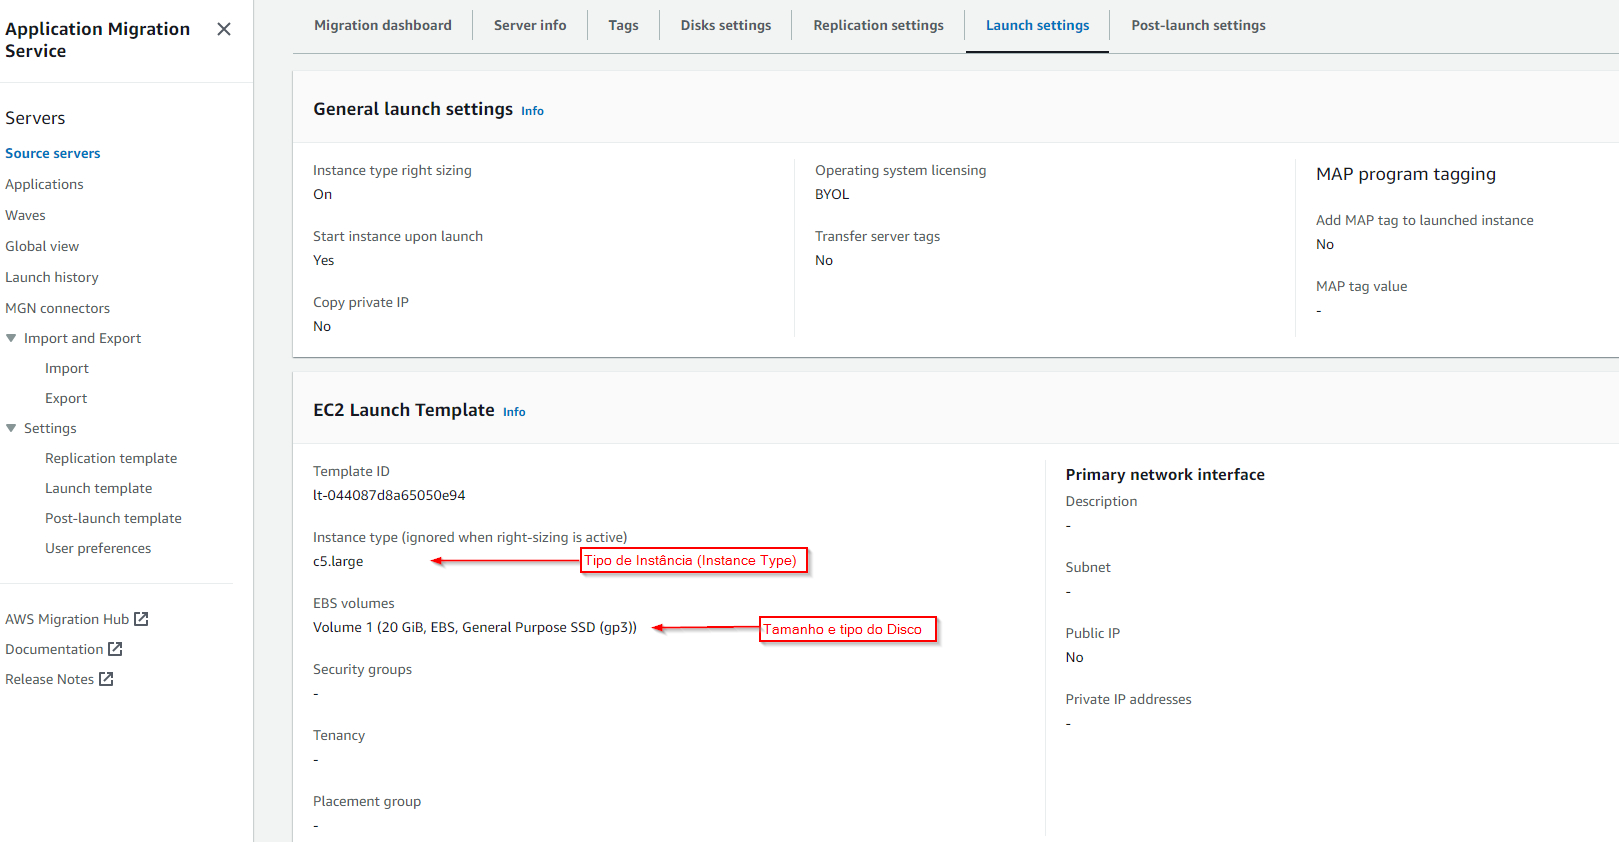The height and width of the screenshot is (842, 1619).
Task: Click external link icon next to Release Notes
Action: (x=106, y=679)
